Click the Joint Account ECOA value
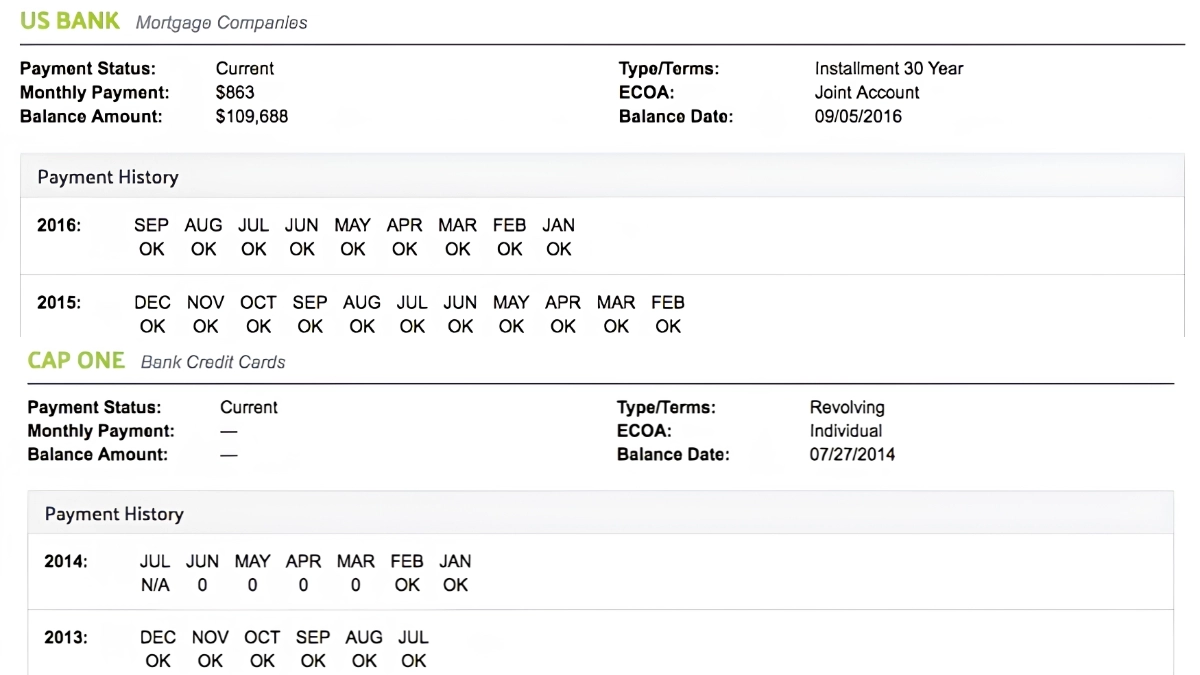1200x675 pixels. point(867,92)
